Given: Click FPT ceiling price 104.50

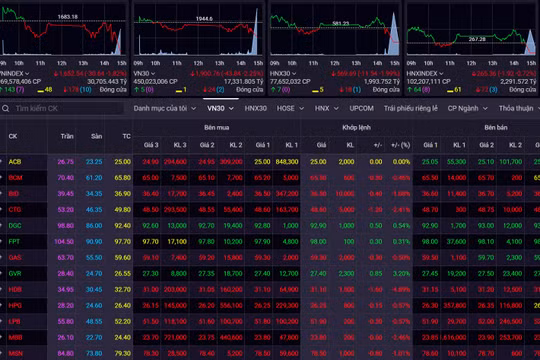Looking at the screenshot, I should pos(64,241).
